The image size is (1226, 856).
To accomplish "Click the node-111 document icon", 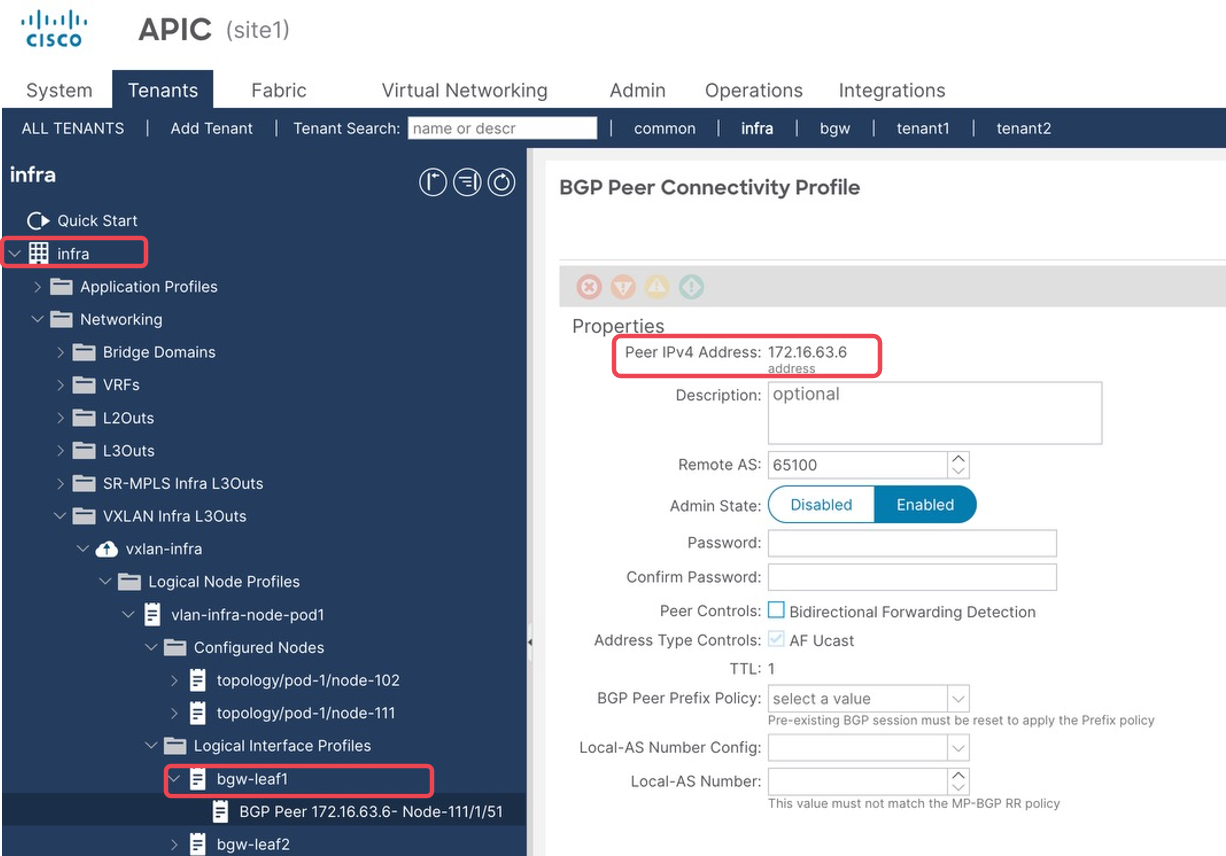I will click(x=197, y=713).
